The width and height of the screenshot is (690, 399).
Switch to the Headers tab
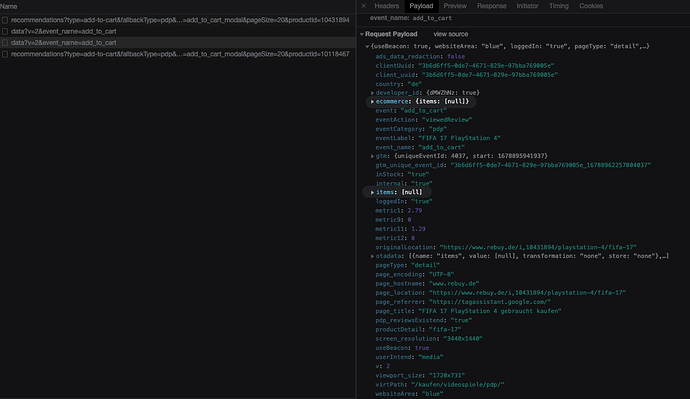point(386,6)
